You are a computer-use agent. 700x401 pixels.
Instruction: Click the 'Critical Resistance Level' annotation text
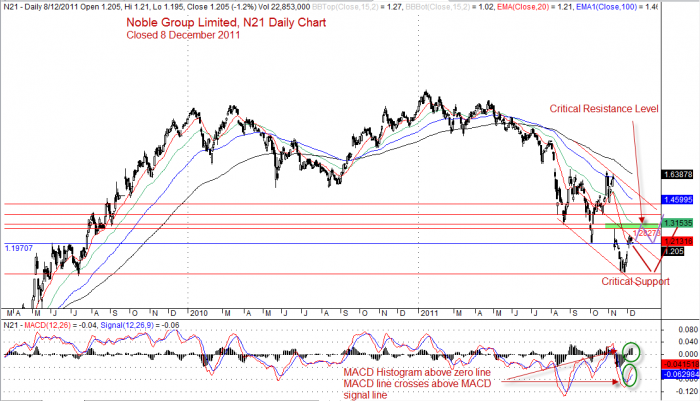pyautogui.click(x=604, y=109)
